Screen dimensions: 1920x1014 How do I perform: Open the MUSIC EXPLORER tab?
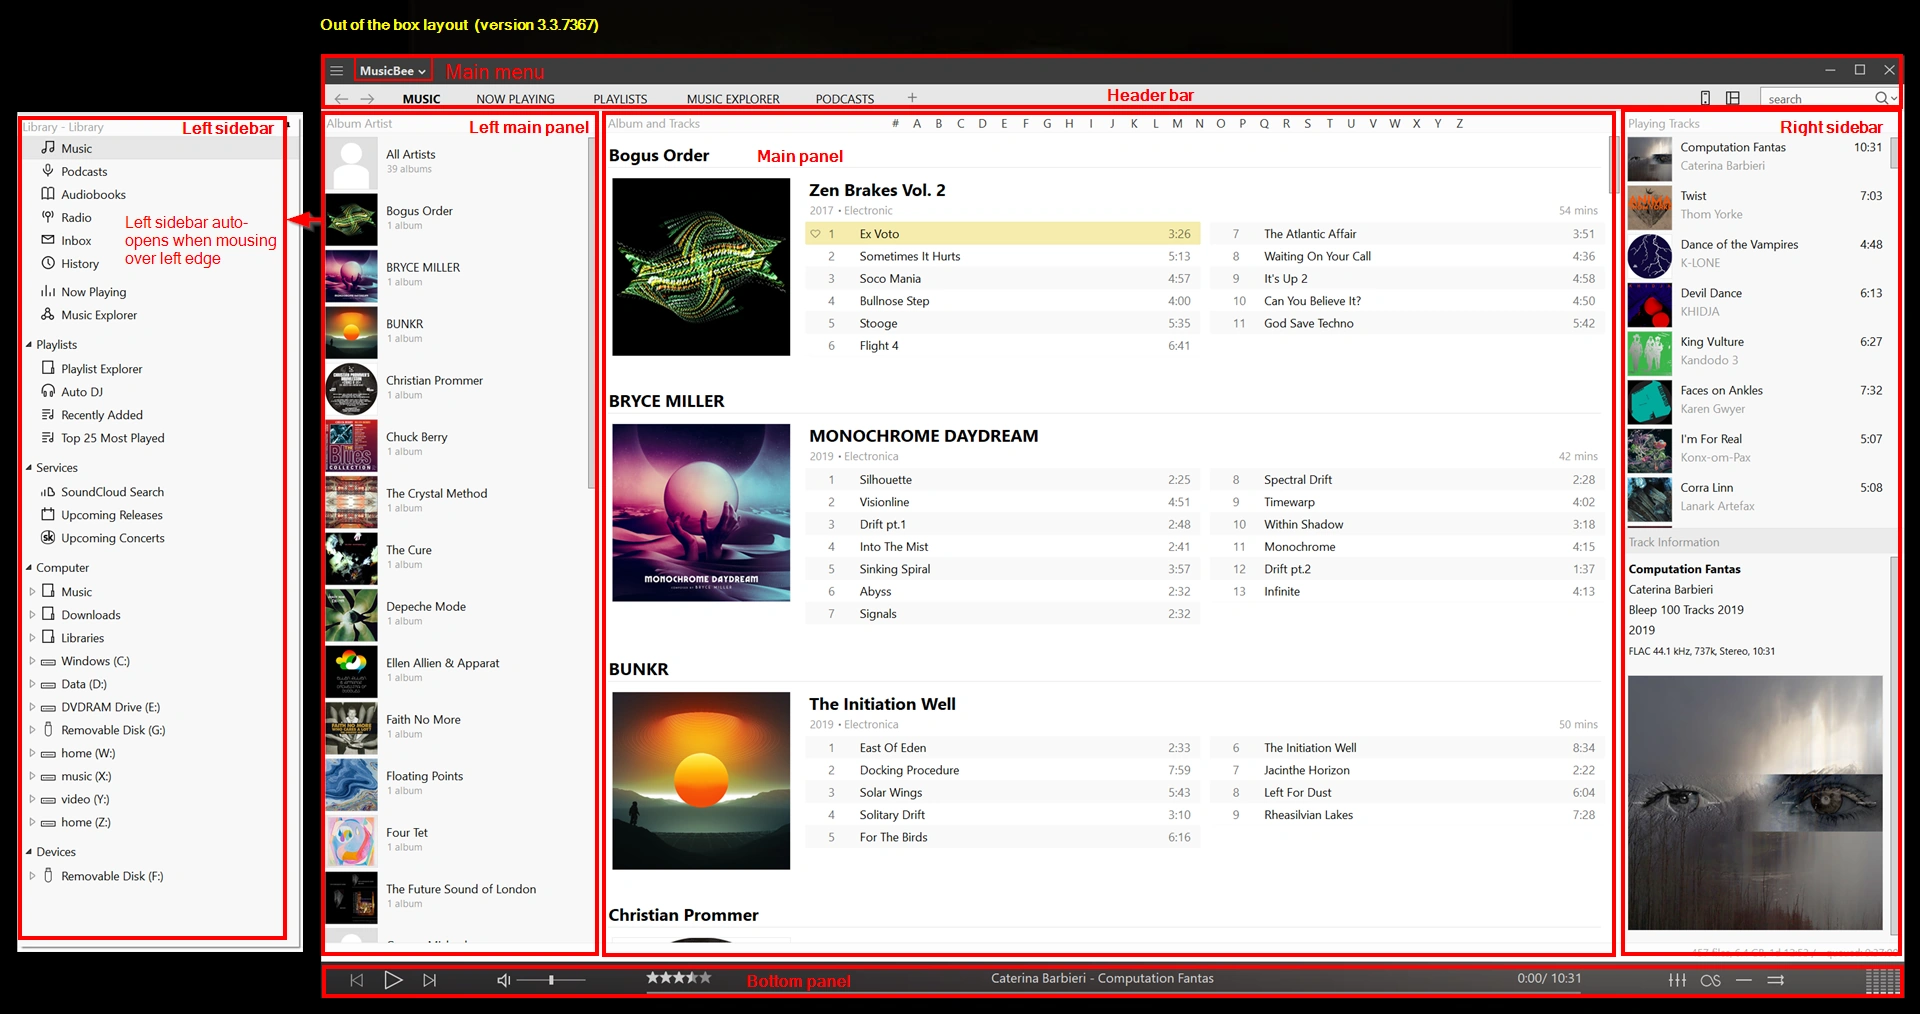coord(732,98)
